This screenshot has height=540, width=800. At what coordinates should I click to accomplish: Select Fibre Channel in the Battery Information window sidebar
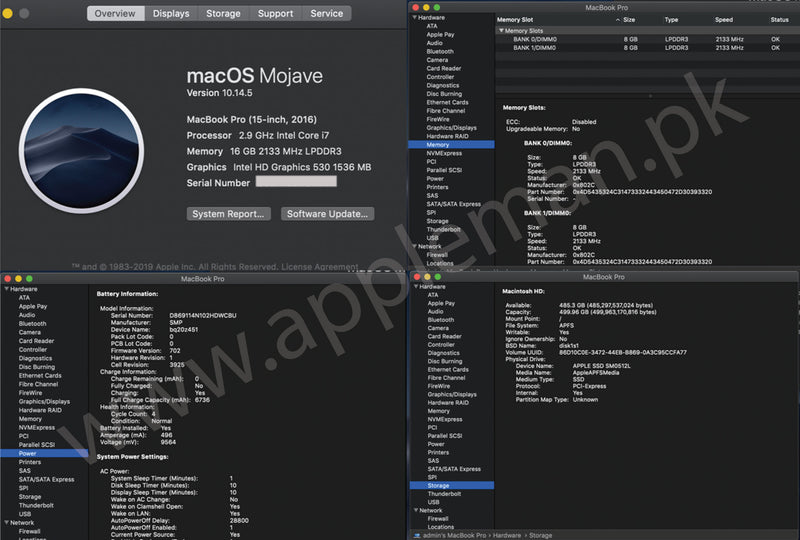[38, 384]
